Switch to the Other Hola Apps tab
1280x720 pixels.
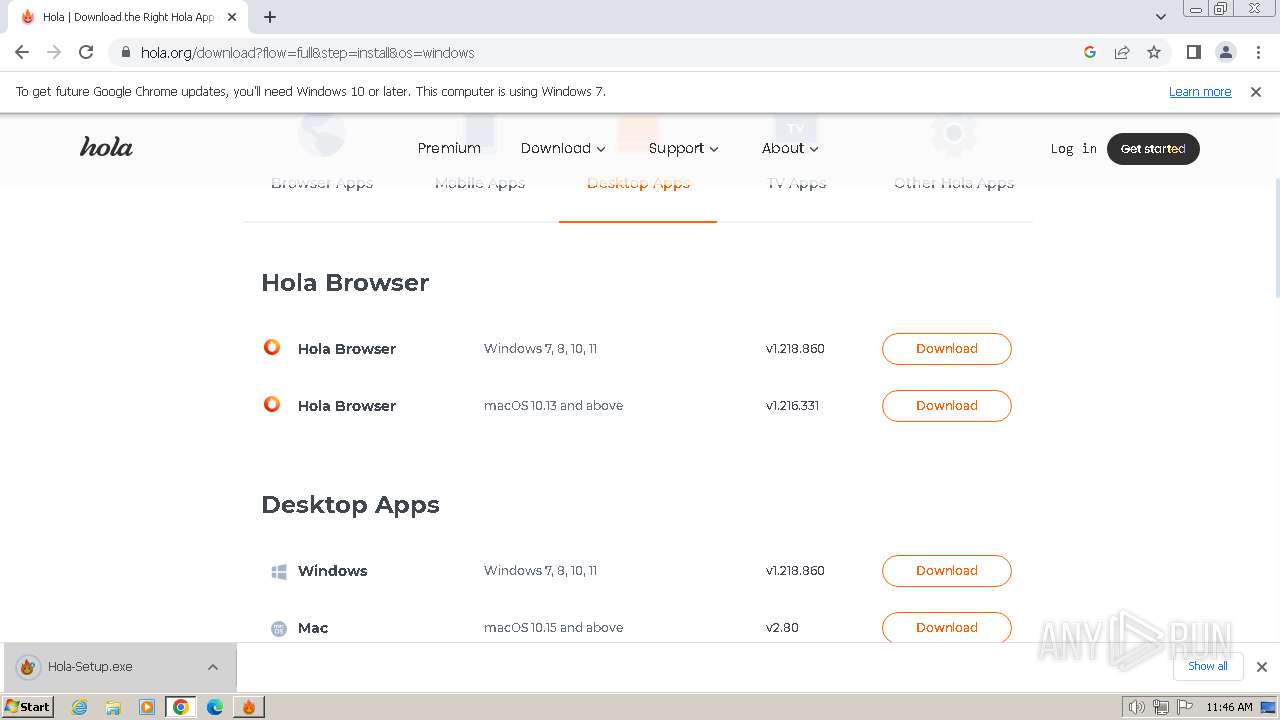[x=954, y=183]
